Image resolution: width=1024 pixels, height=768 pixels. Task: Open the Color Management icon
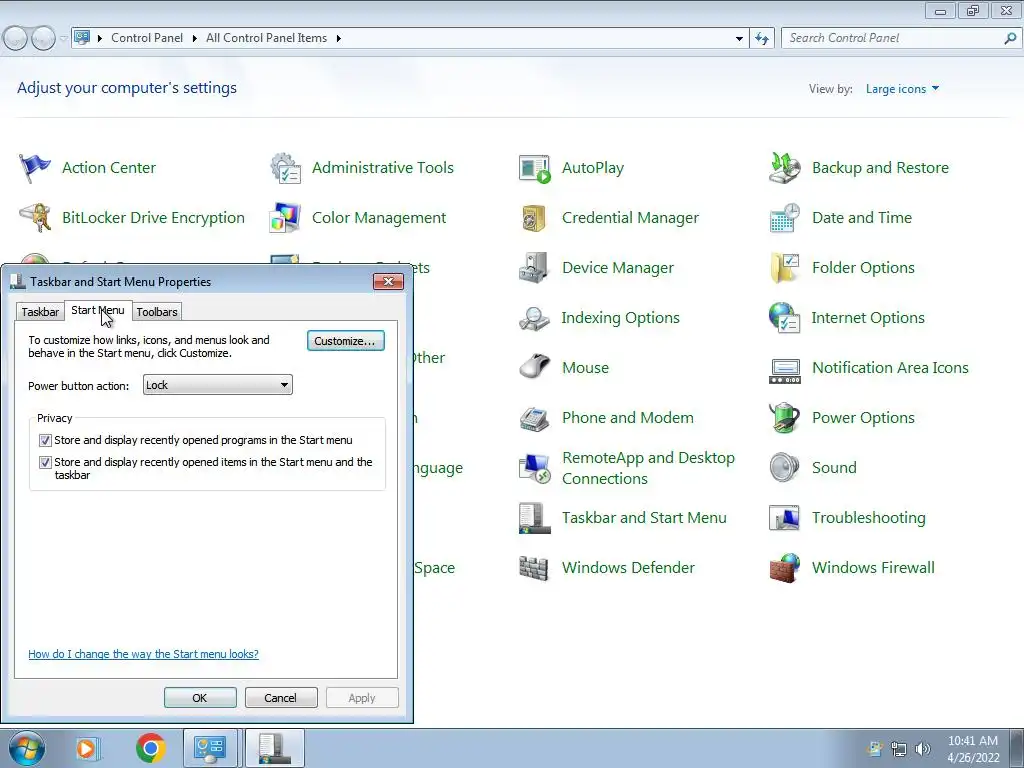(x=285, y=217)
